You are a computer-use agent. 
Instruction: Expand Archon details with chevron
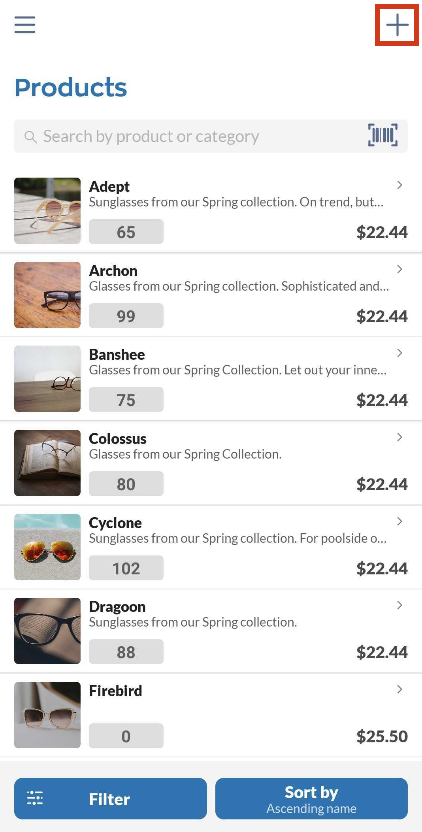point(400,269)
